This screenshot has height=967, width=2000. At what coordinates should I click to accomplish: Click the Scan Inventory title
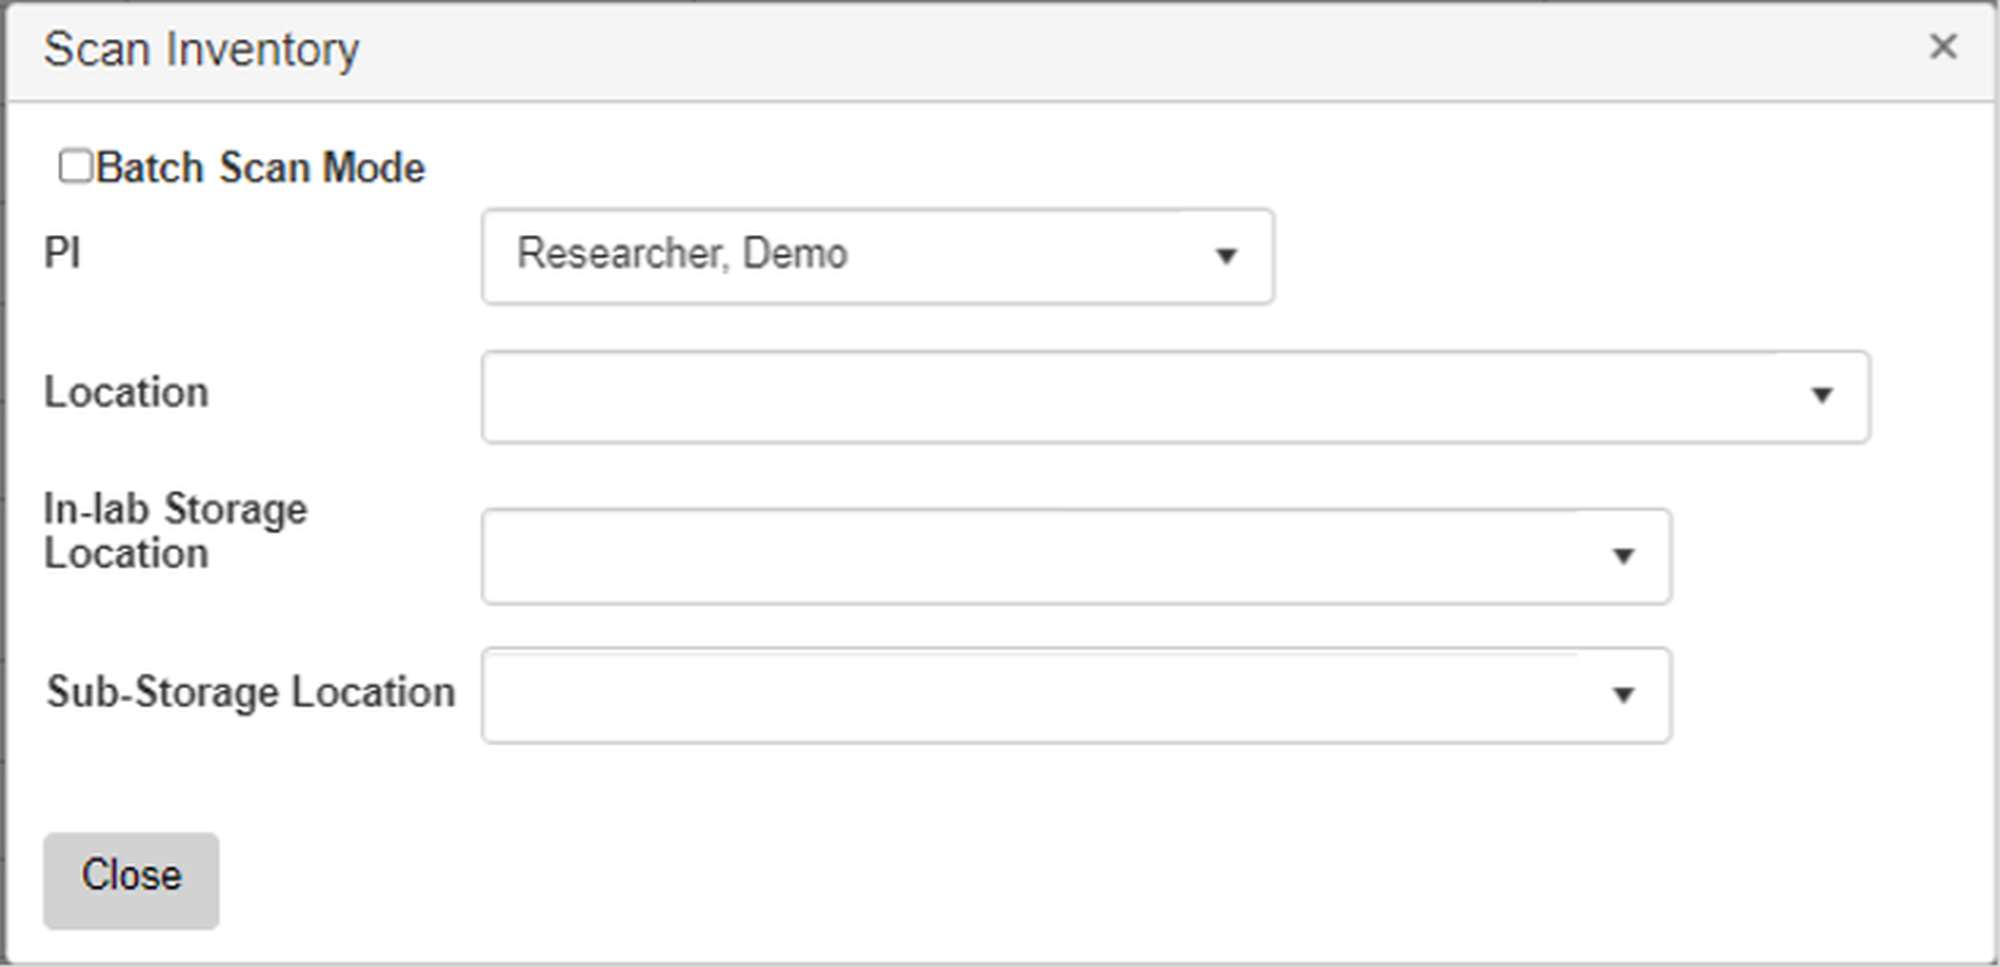[201, 48]
